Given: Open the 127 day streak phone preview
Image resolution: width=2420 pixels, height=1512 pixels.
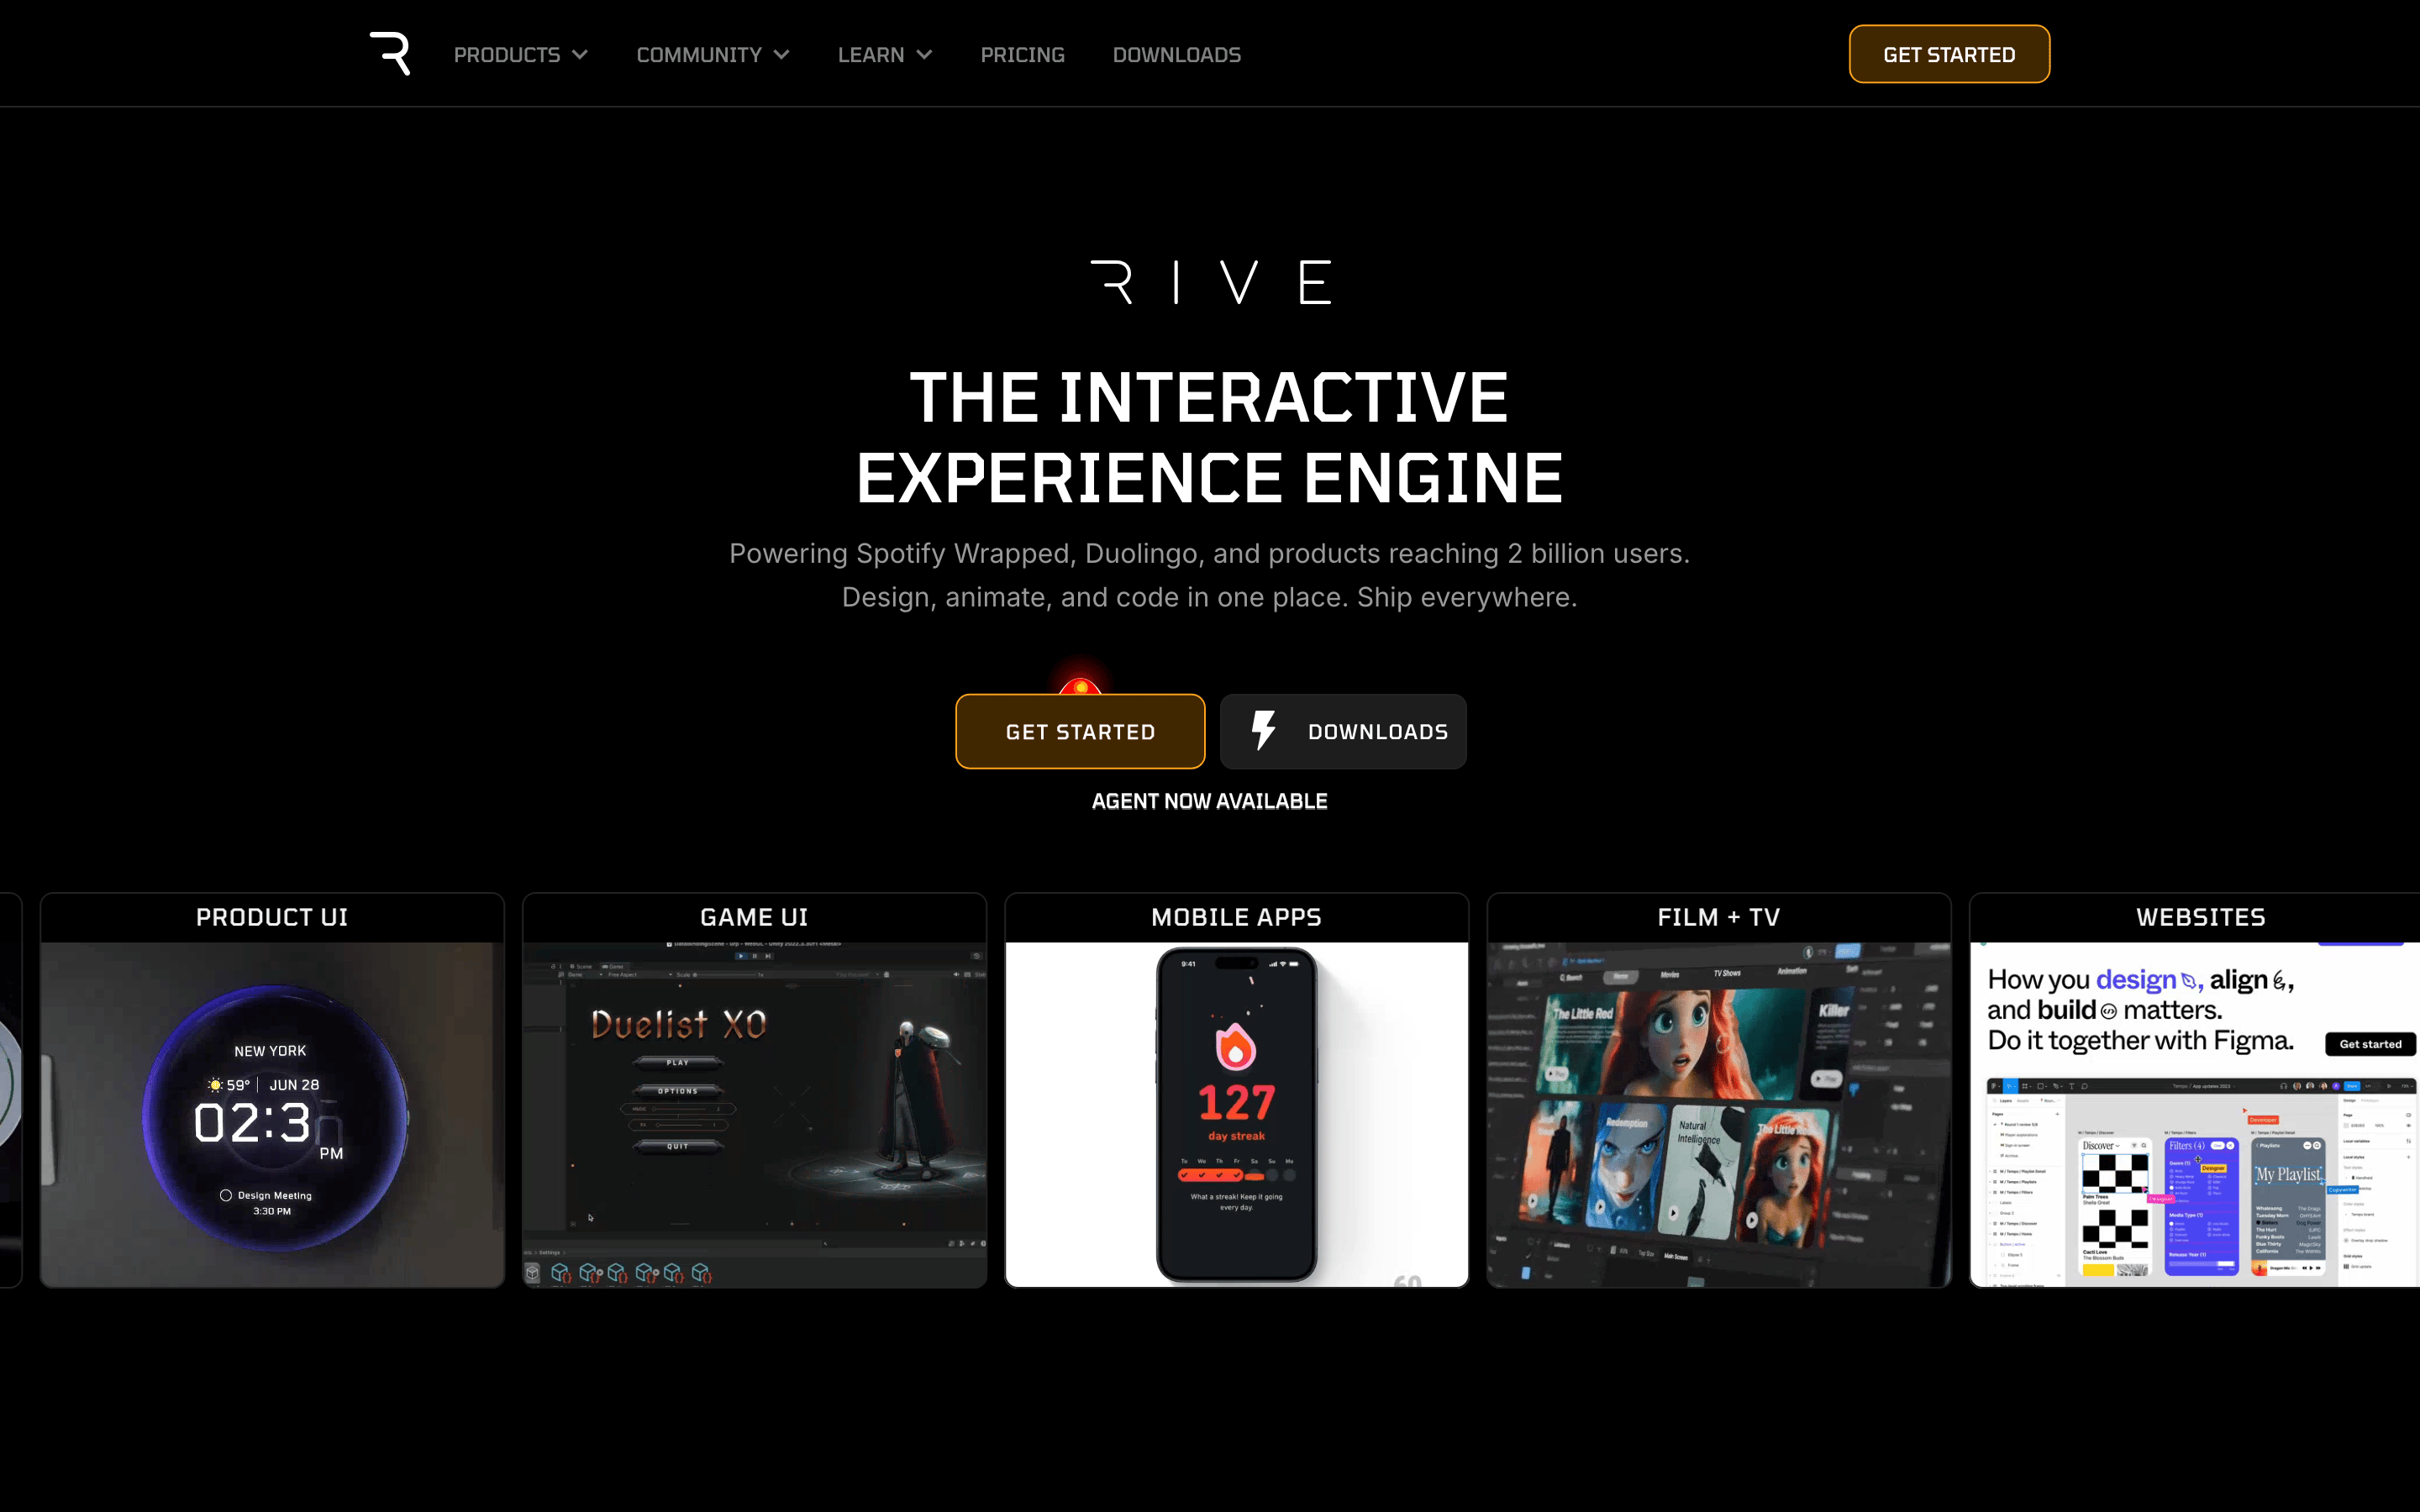Looking at the screenshot, I should point(1236,1114).
